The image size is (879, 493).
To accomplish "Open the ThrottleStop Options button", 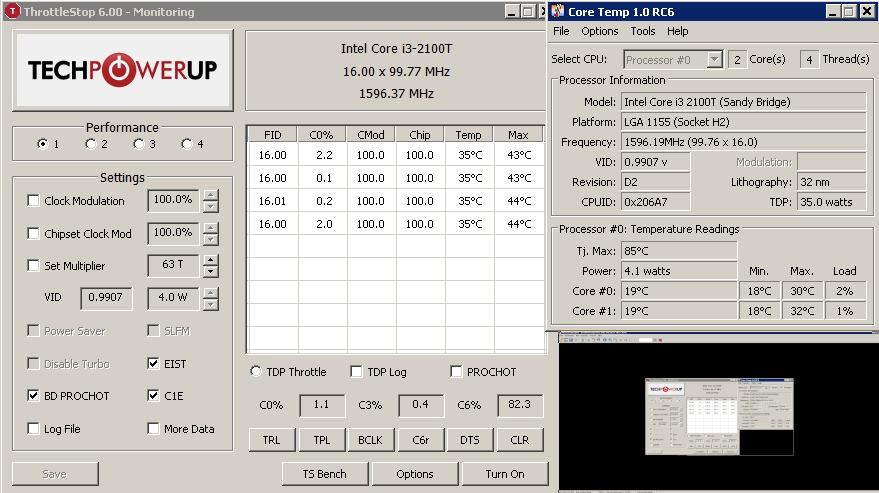I will click(415, 474).
